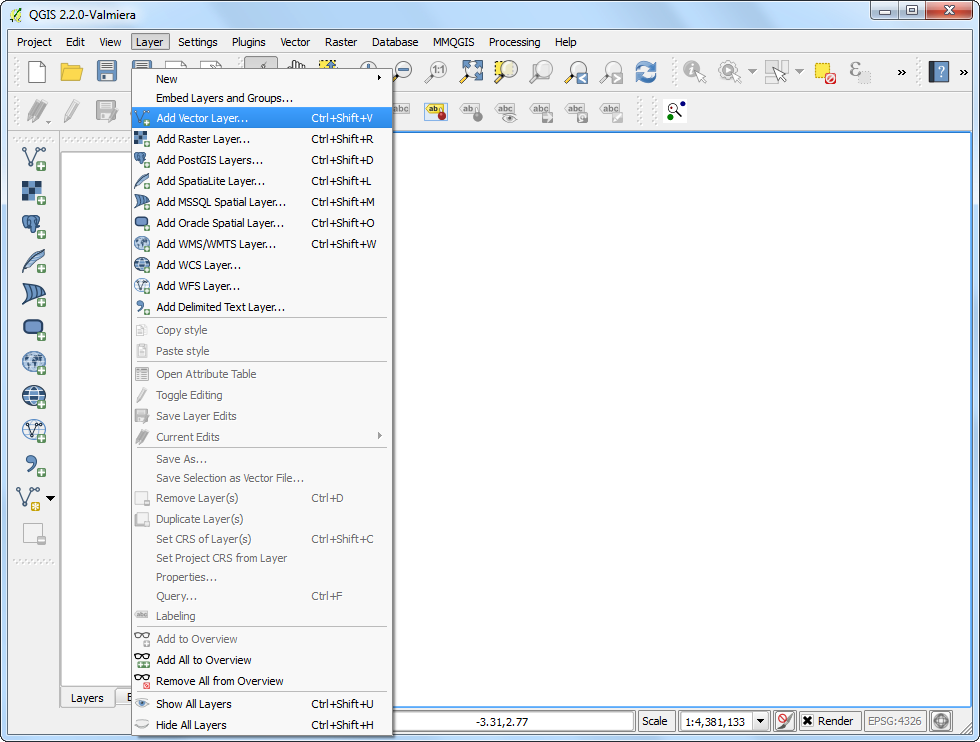Click Add WCS Layer sidebar icon

pyautogui.click(x=34, y=396)
